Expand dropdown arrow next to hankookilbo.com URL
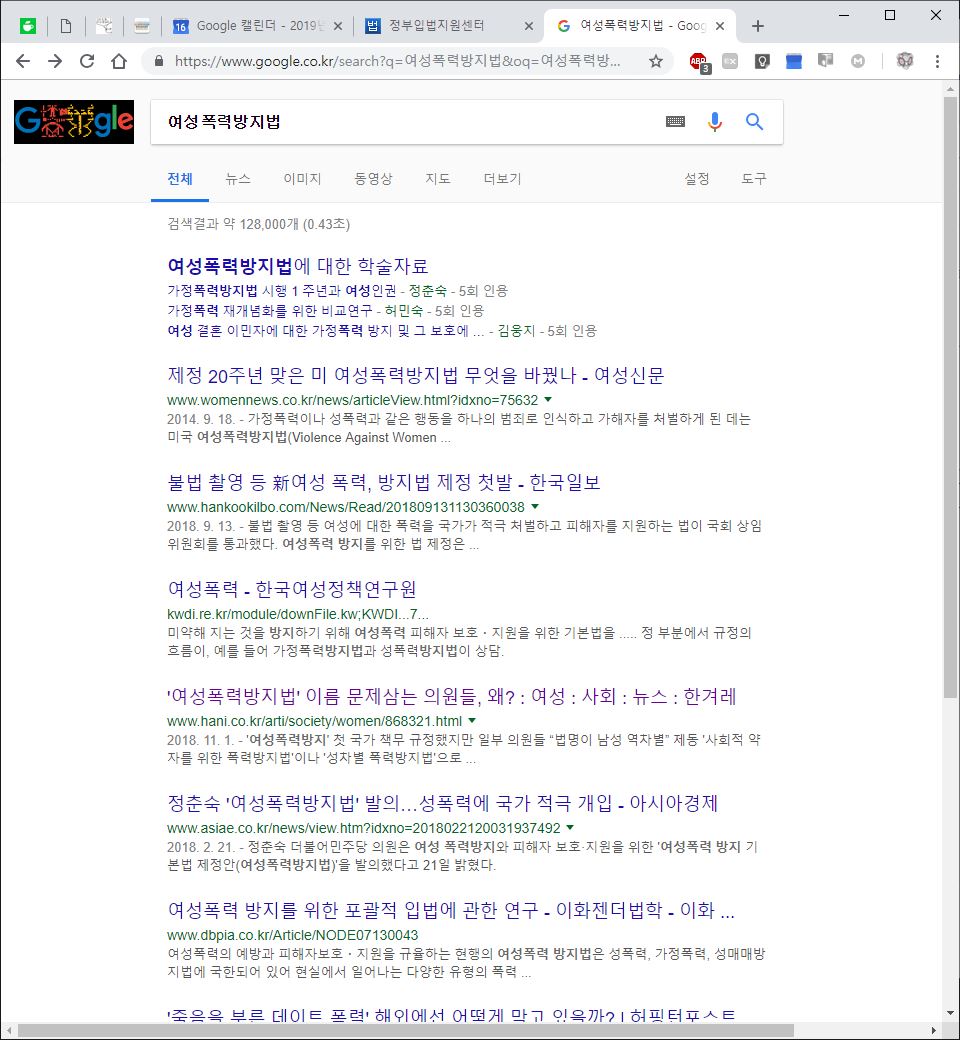The image size is (960, 1040). pos(535,507)
